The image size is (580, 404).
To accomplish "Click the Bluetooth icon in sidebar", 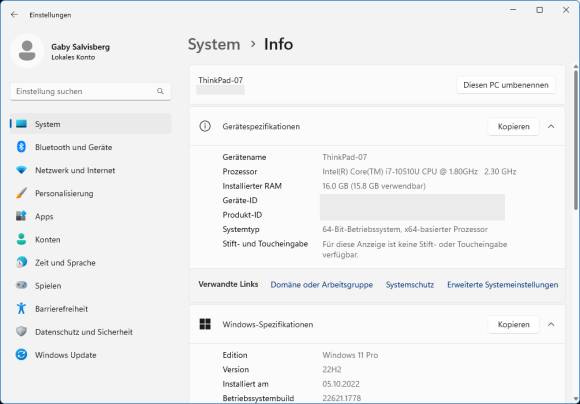I will pyautogui.click(x=21, y=147).
